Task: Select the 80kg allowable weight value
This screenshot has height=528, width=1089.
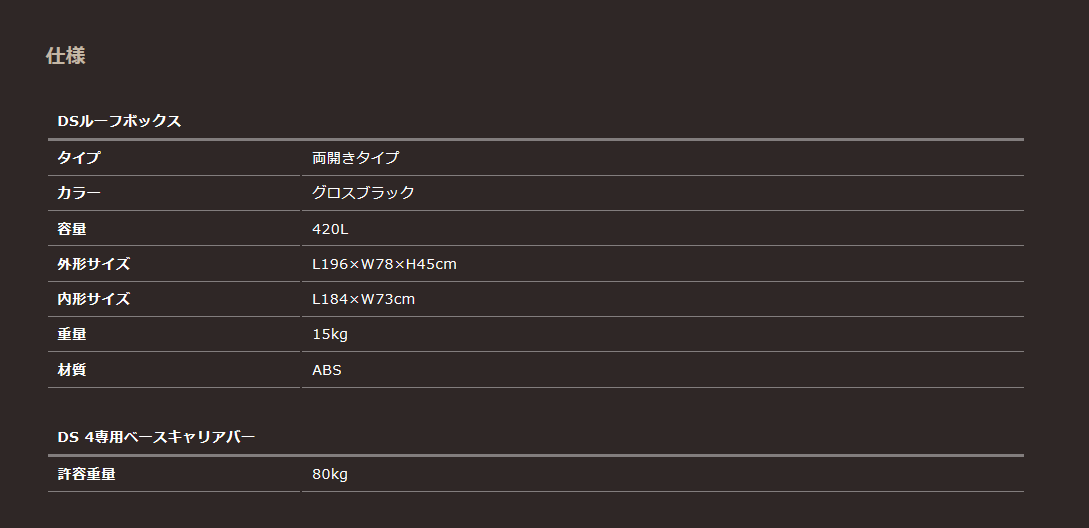Action: tap(330, 474)
